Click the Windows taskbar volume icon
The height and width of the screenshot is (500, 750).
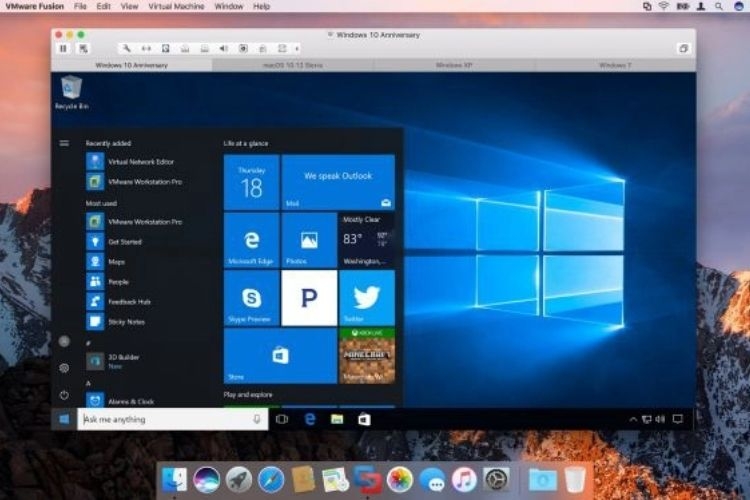(x=660, y=419)
